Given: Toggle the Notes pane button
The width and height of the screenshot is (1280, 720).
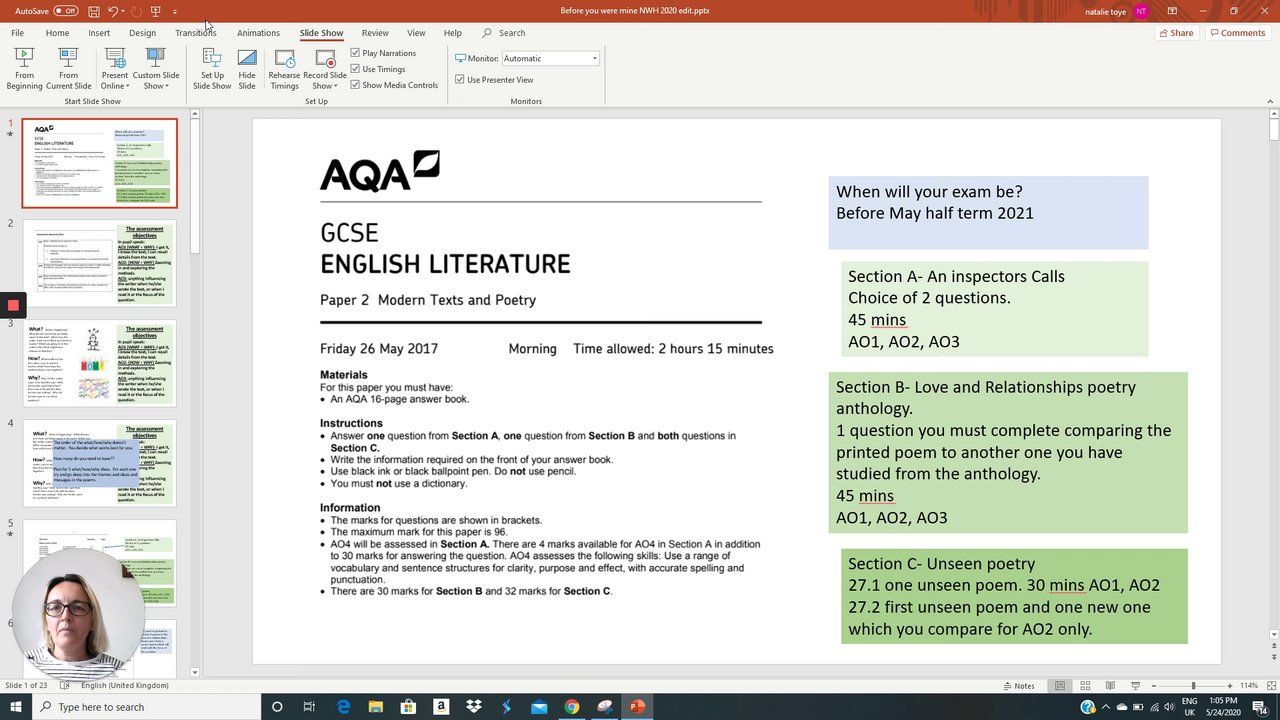Looking at the screenshot, I should click(1019, 685).
